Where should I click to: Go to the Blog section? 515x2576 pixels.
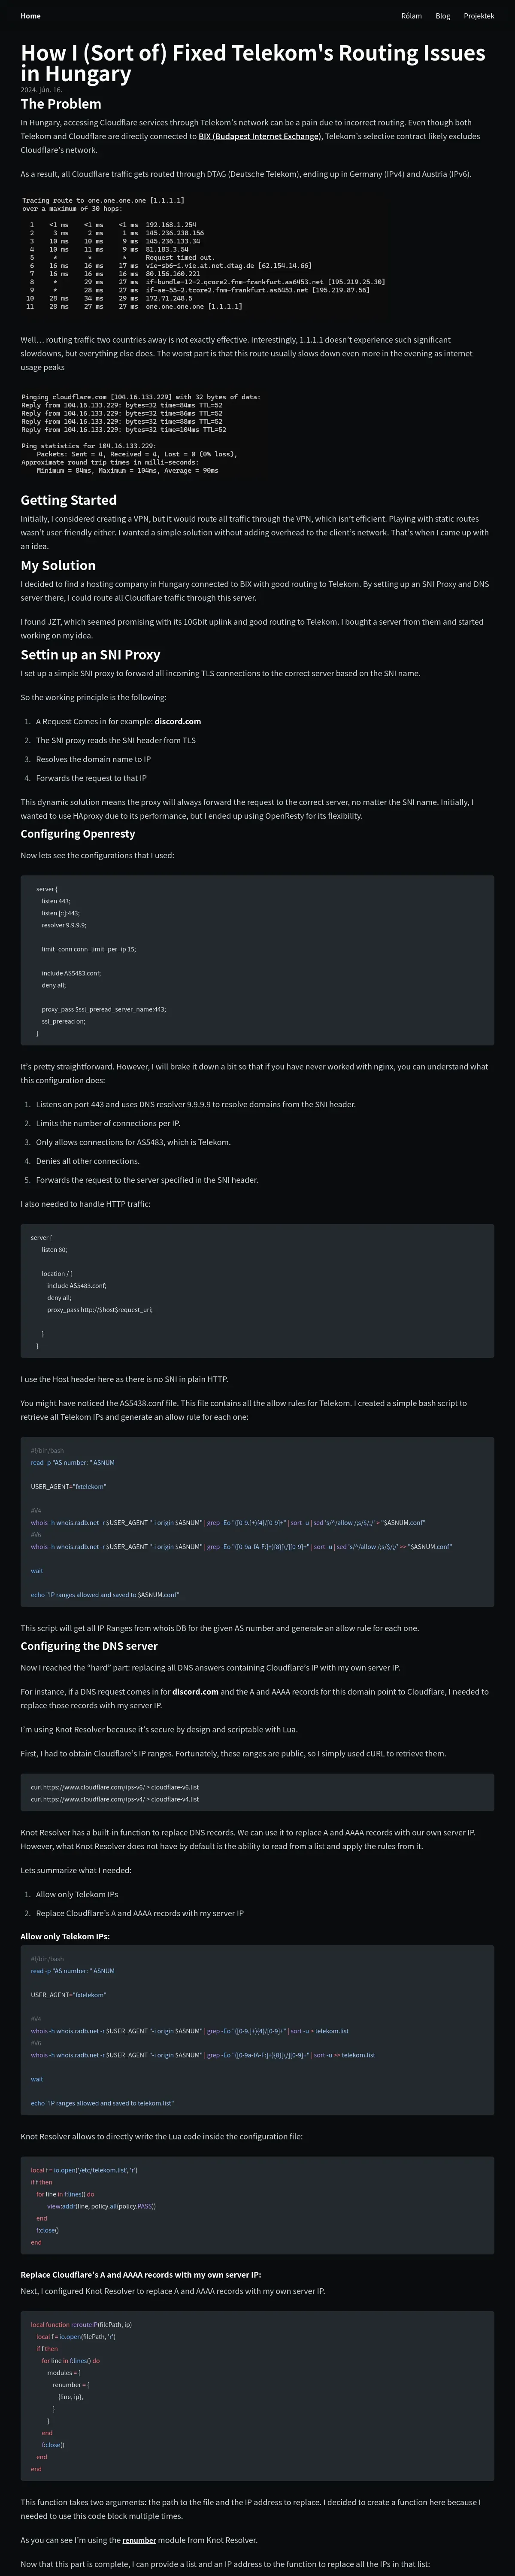tap(443, 16)
